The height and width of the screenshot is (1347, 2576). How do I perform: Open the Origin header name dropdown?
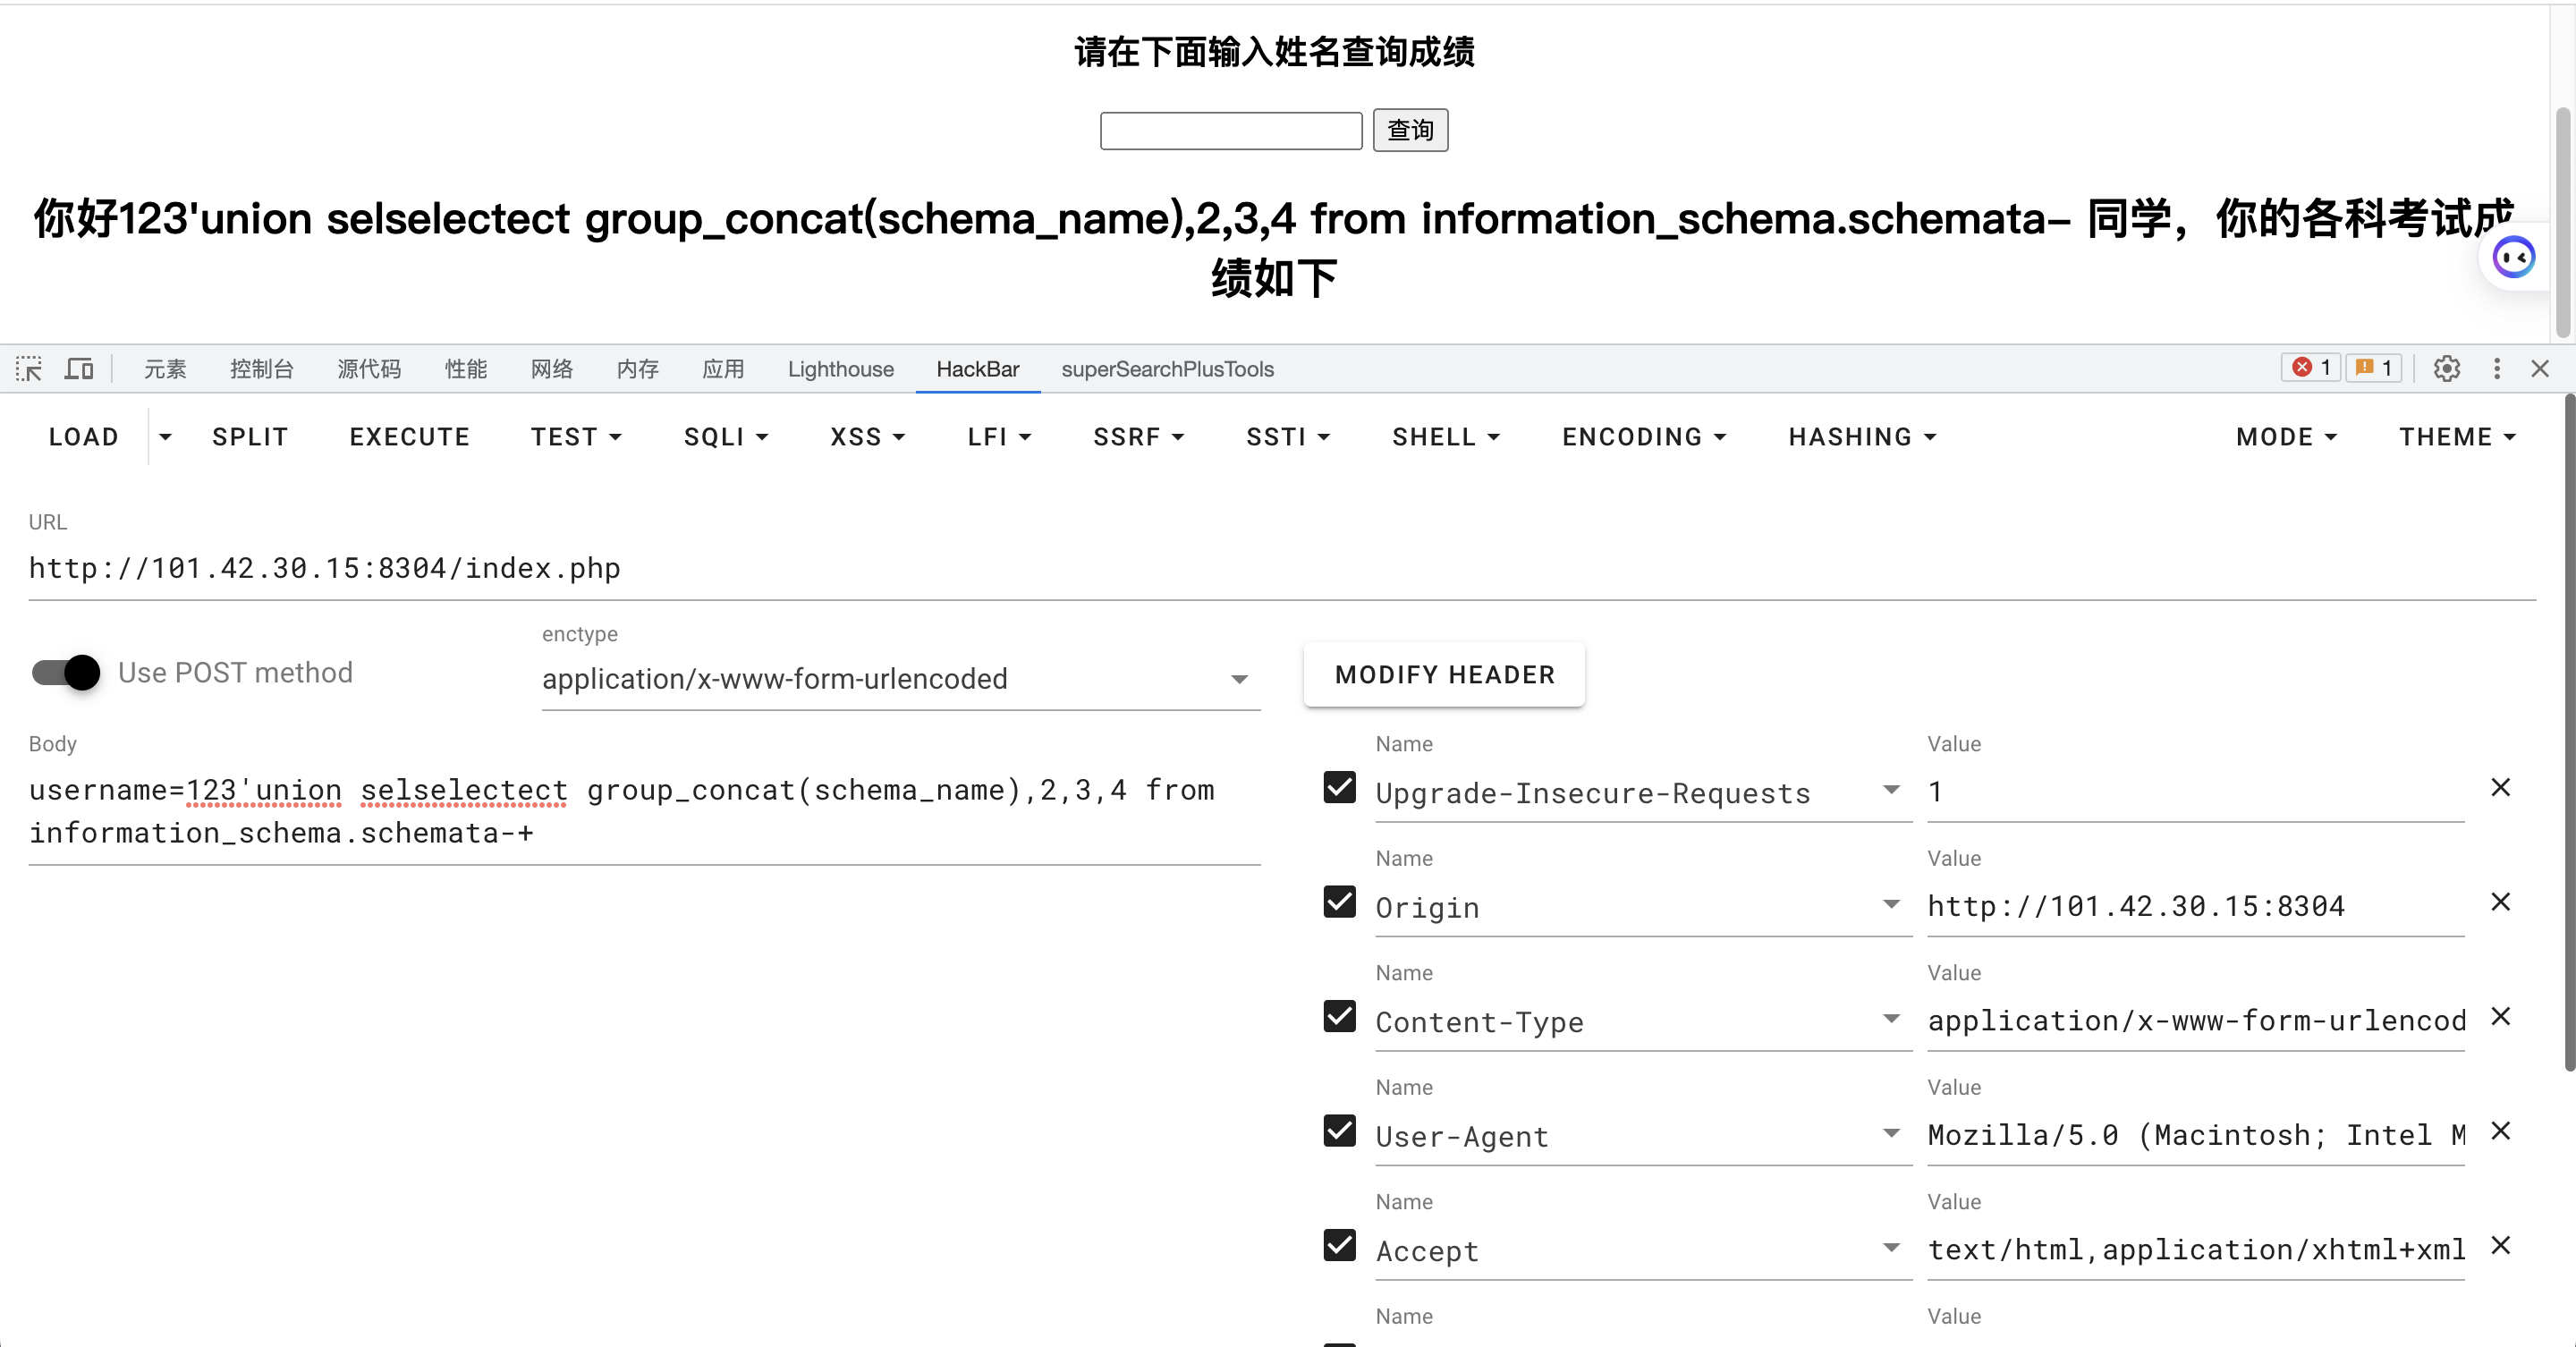tap(1891, 905)
